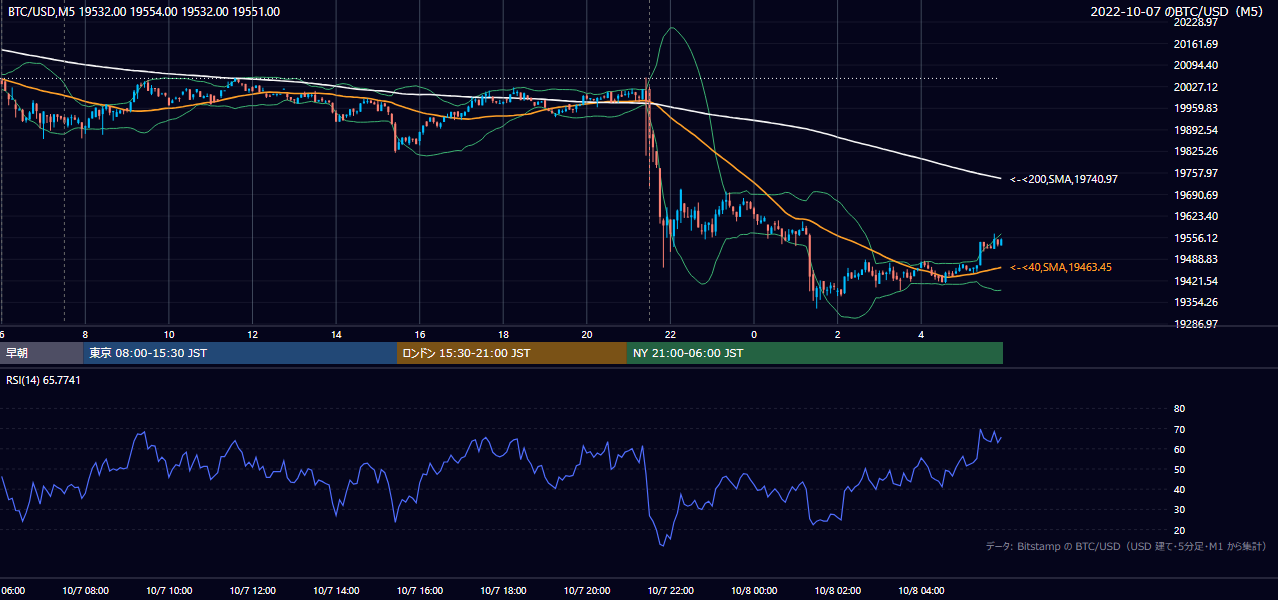Click RSI axis level 20
The image size is (1278, 600).
pyautogui.click(x=1179, y=530)
